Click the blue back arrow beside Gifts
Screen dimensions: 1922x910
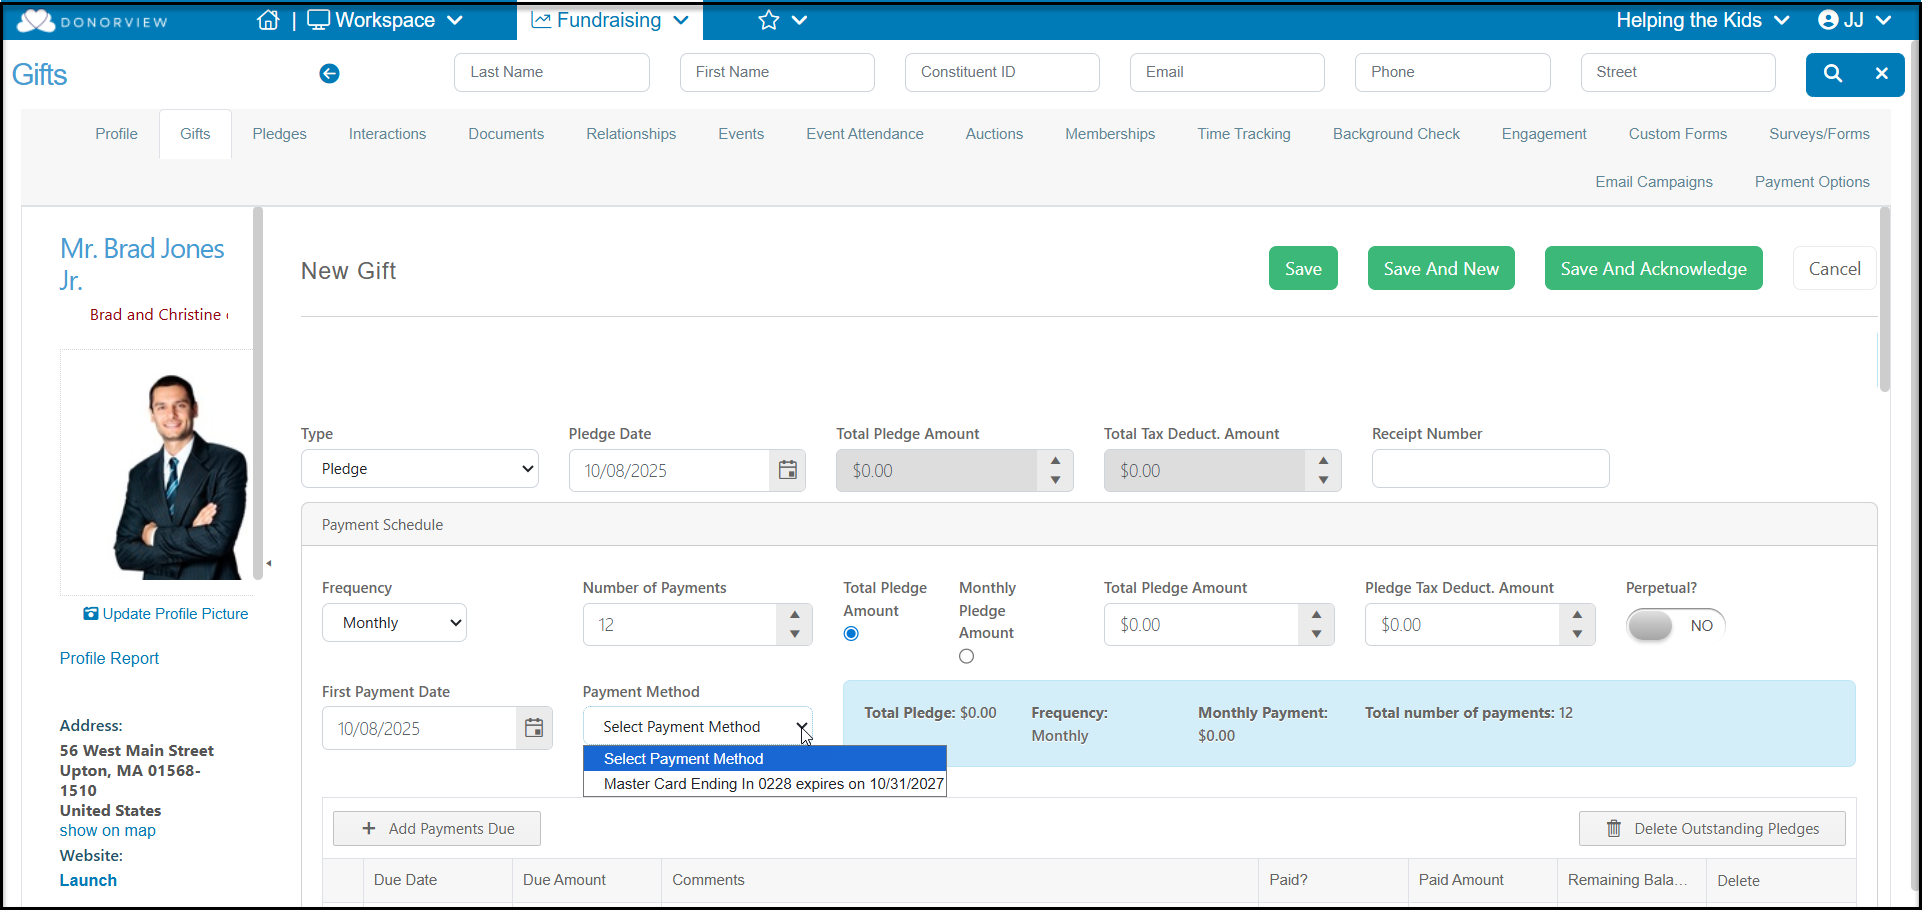point(329,73)
